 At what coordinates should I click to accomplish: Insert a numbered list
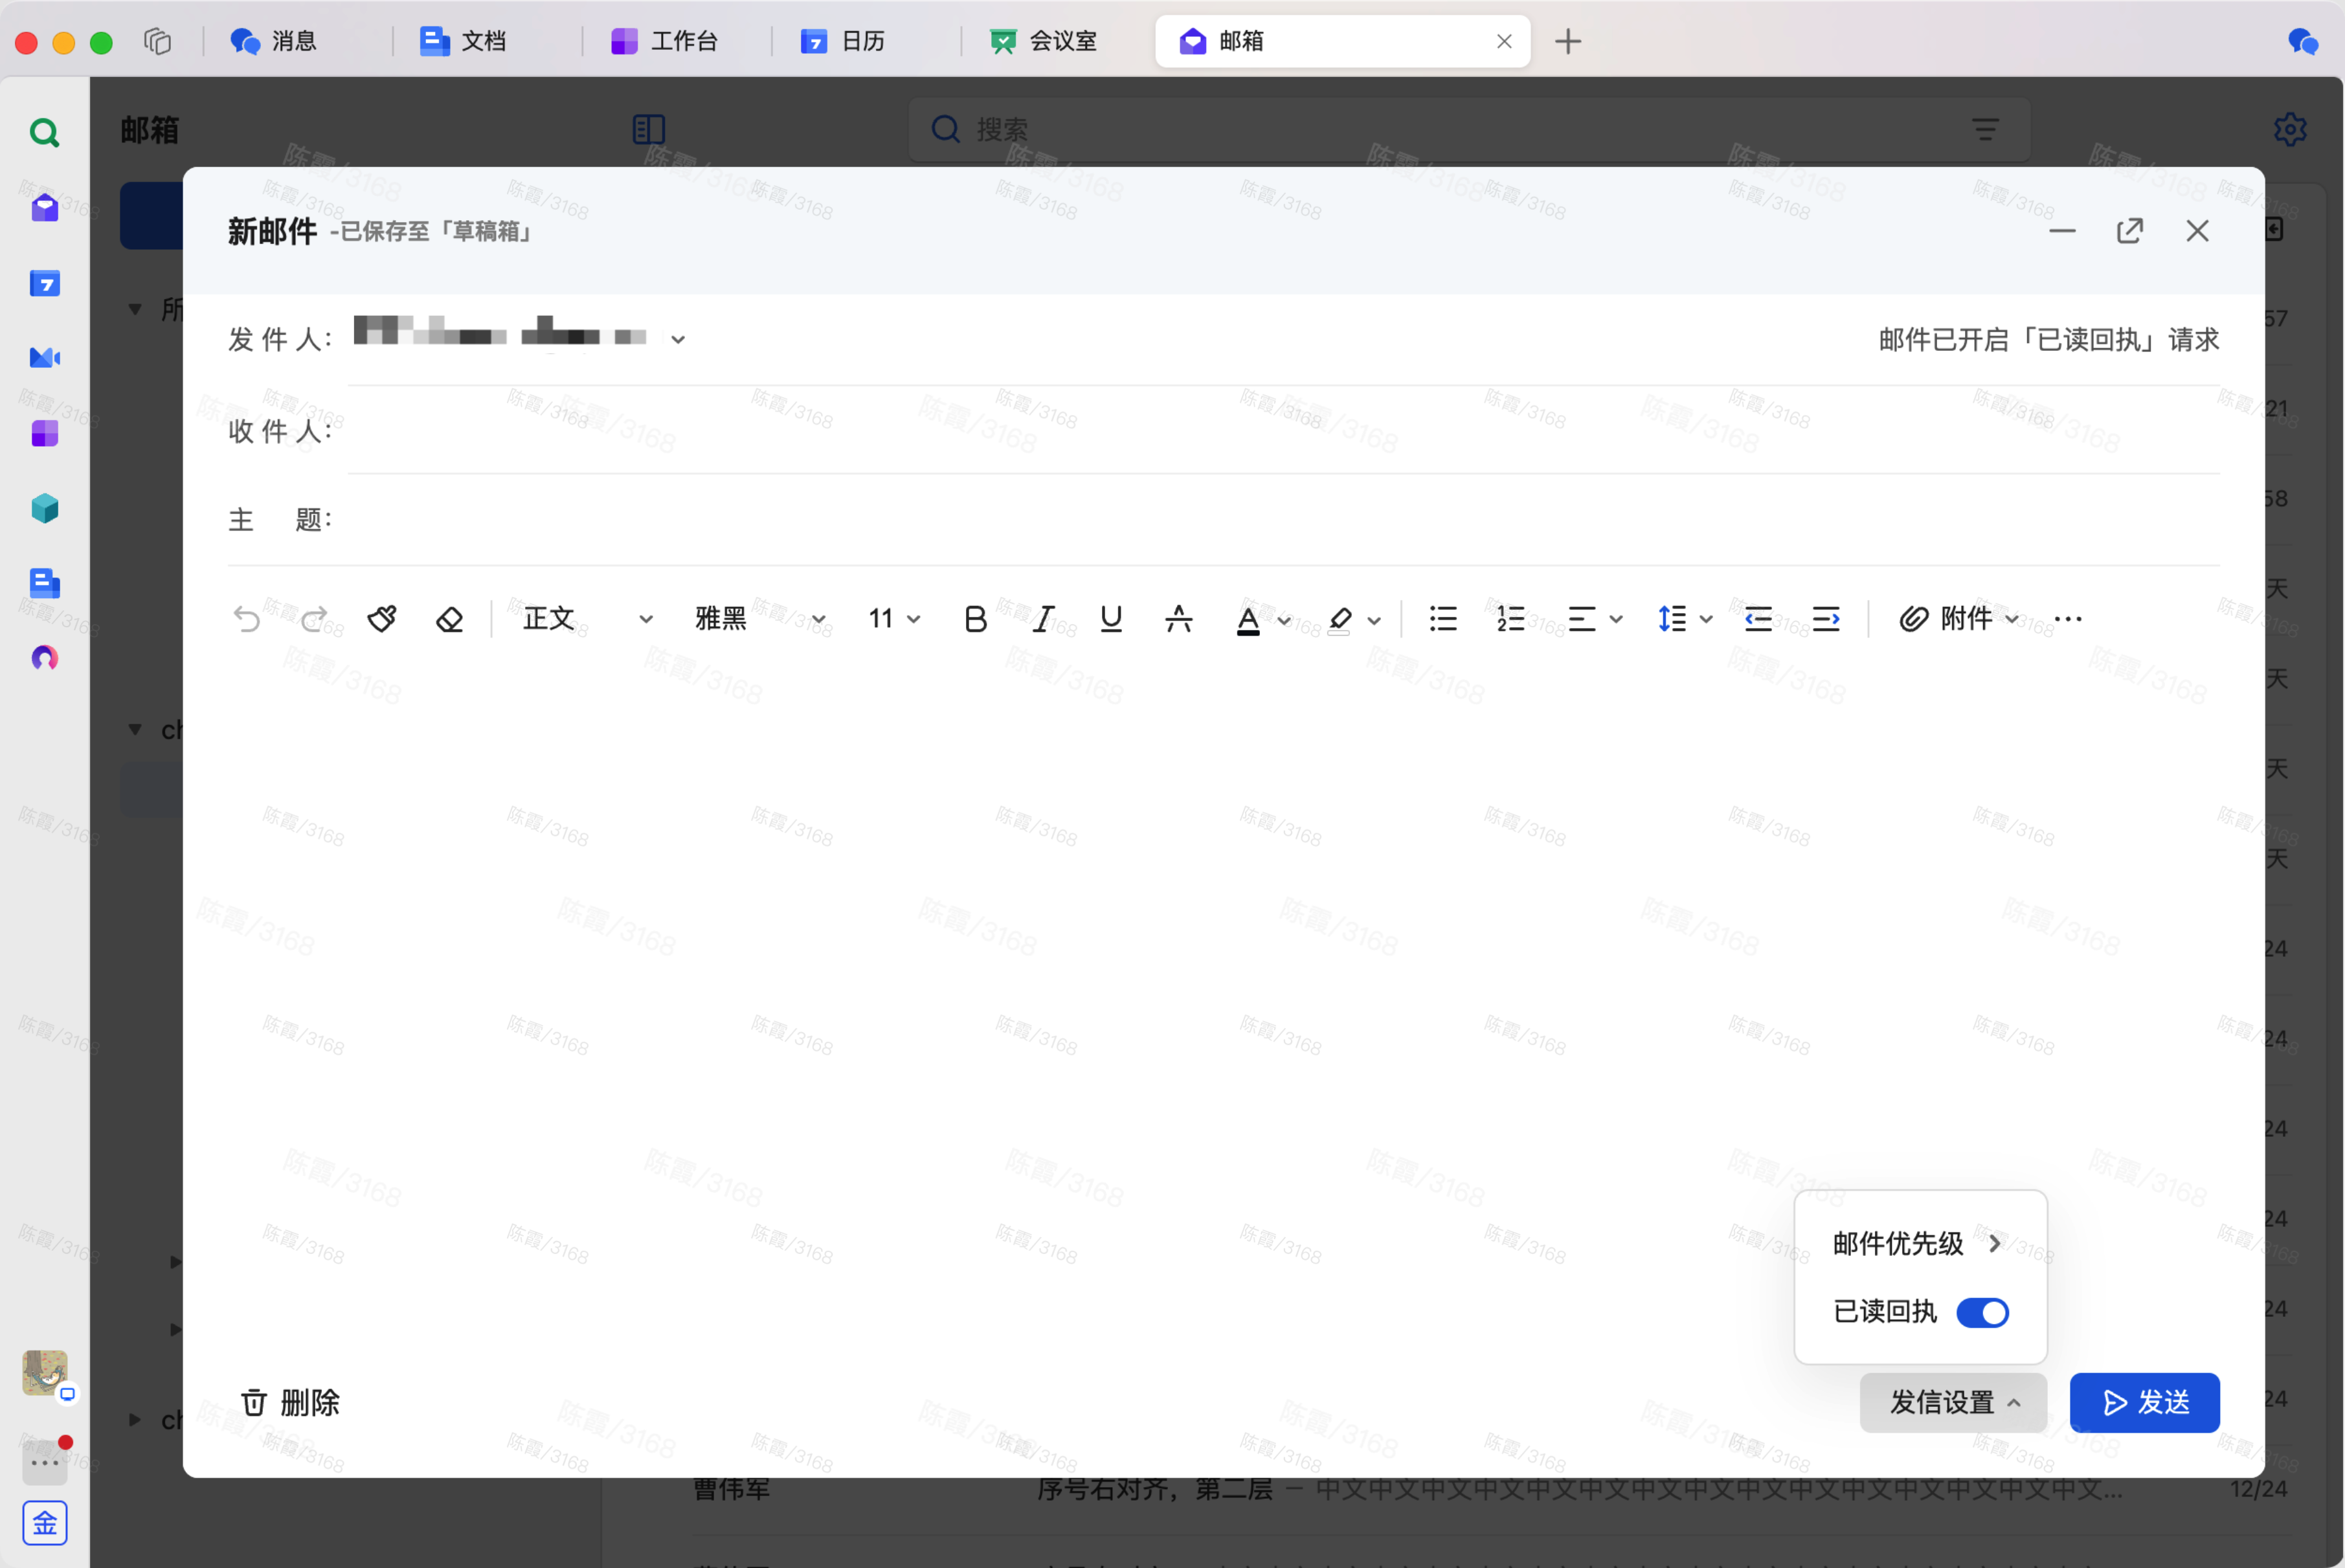coord(1510,619)
